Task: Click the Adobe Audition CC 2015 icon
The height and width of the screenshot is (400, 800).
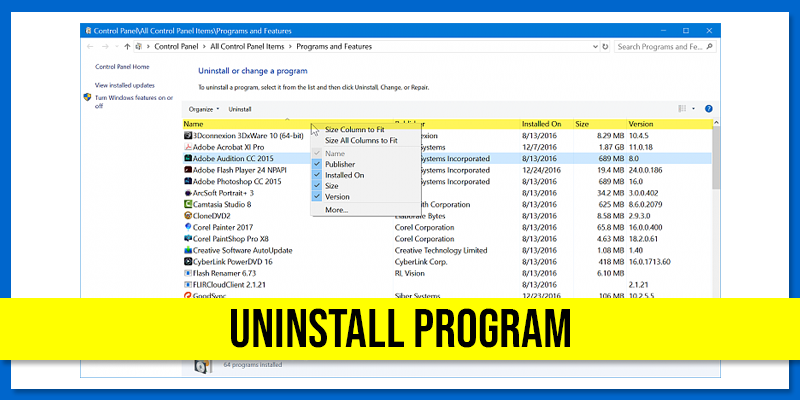Action: pos(188,159)
